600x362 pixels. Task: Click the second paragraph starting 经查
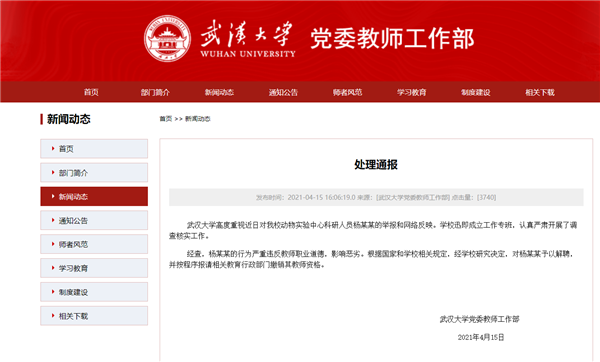[x=371, y=259]
